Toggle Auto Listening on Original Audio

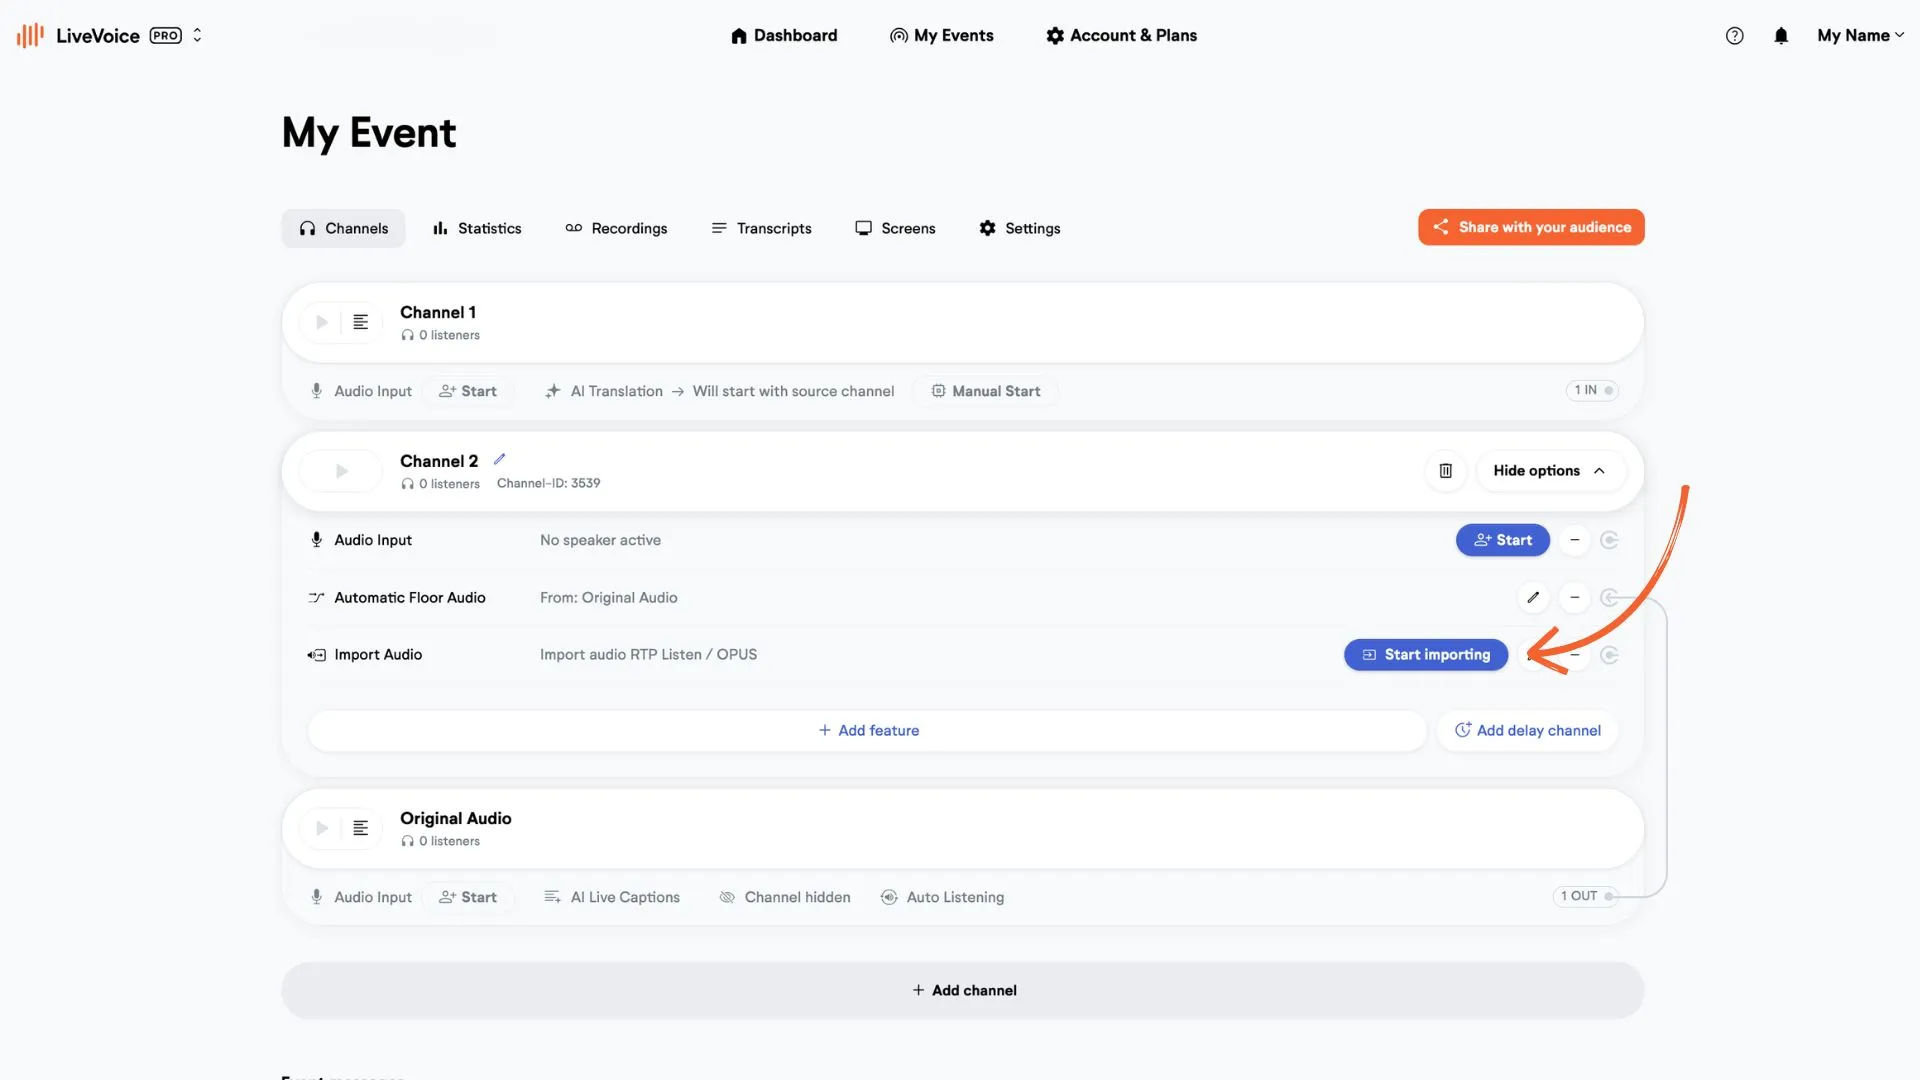pos(942,897)
